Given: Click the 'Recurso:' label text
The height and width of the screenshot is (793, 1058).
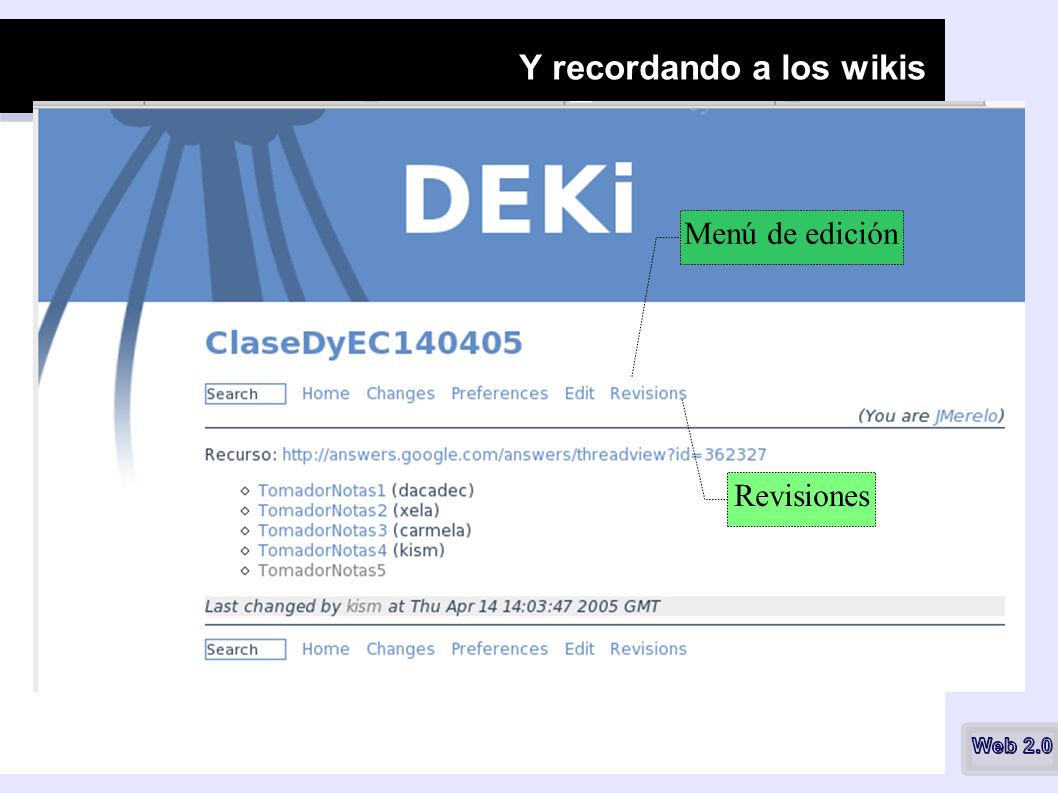Looking at the screenshot, I should coord(241,454).
